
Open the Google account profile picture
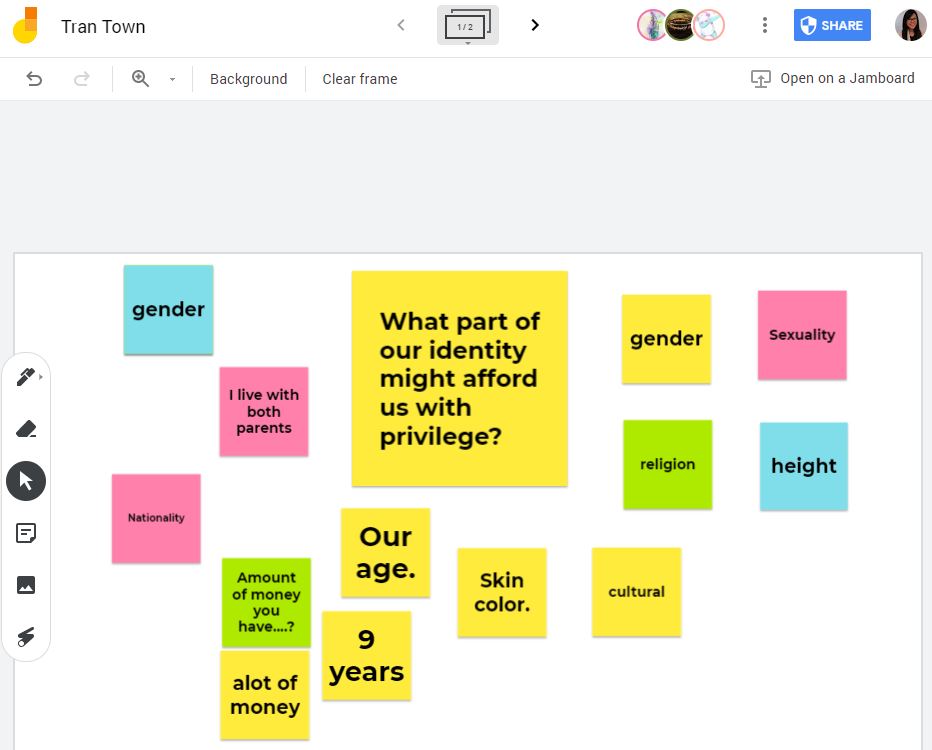[x=910, y=26]
